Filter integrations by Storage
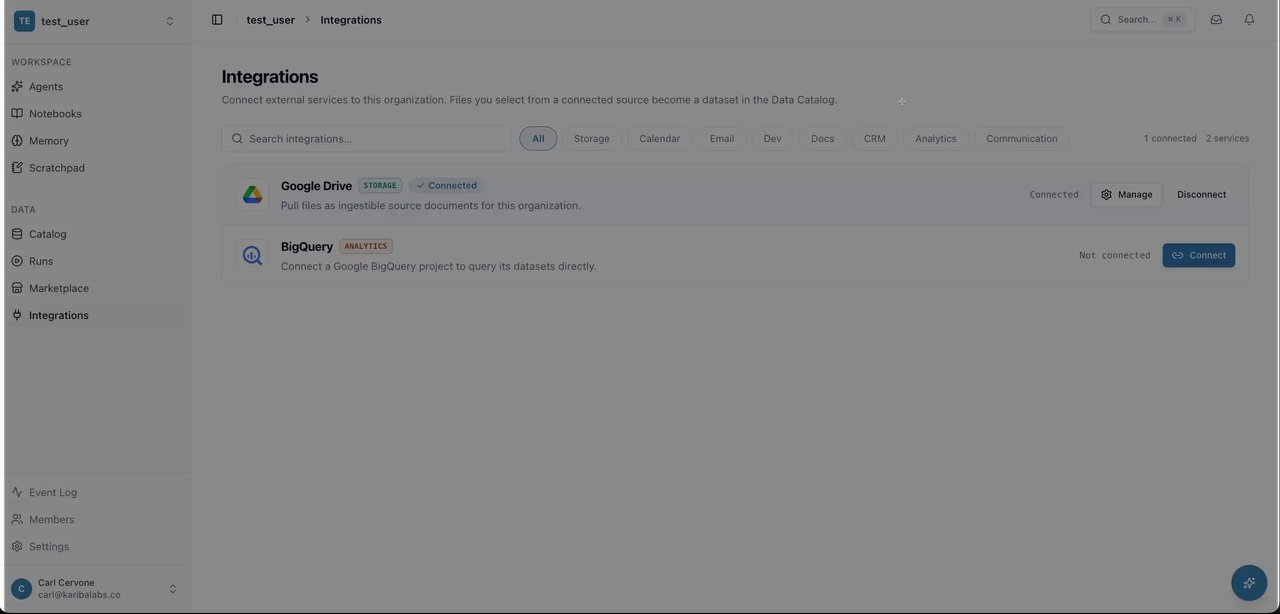The width and height of the screenshot is (1280, 614). tap(592, 139)
